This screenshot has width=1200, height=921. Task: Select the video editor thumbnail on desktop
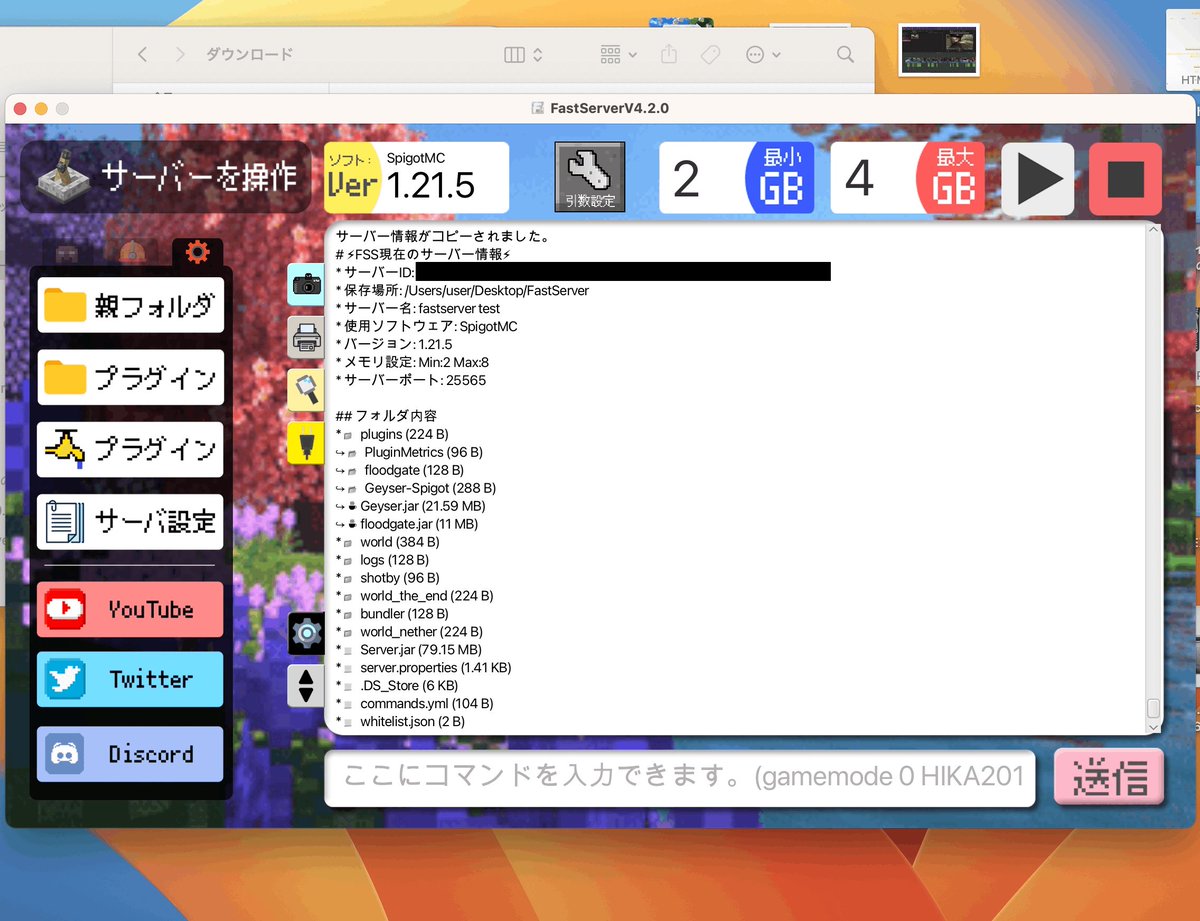click(x=939, y=50)
